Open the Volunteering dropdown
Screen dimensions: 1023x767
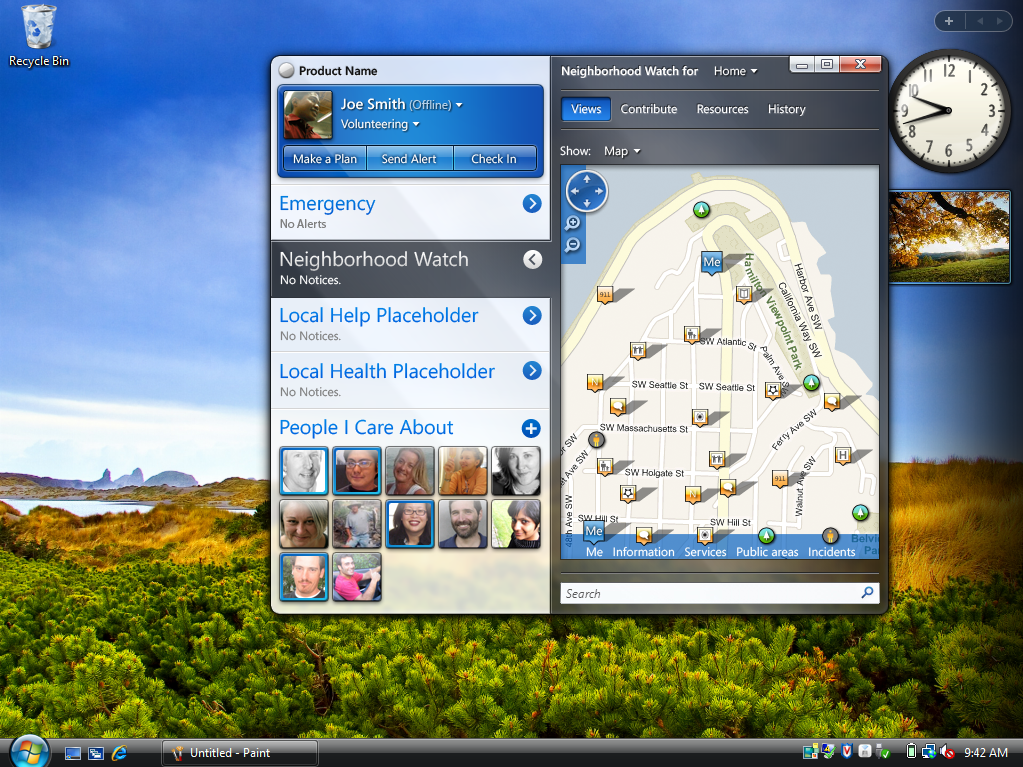(x=416, y=124)
